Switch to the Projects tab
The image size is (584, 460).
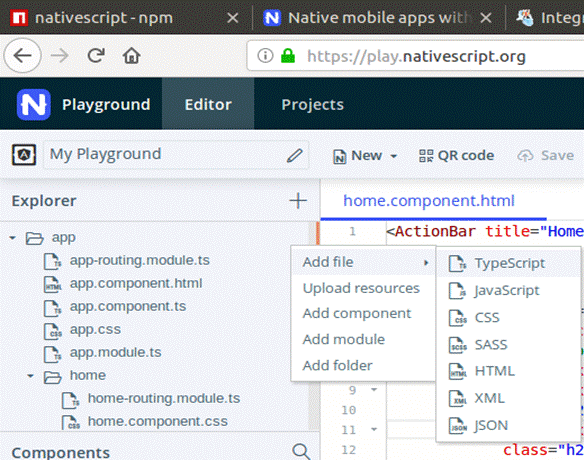coord(312,105)
